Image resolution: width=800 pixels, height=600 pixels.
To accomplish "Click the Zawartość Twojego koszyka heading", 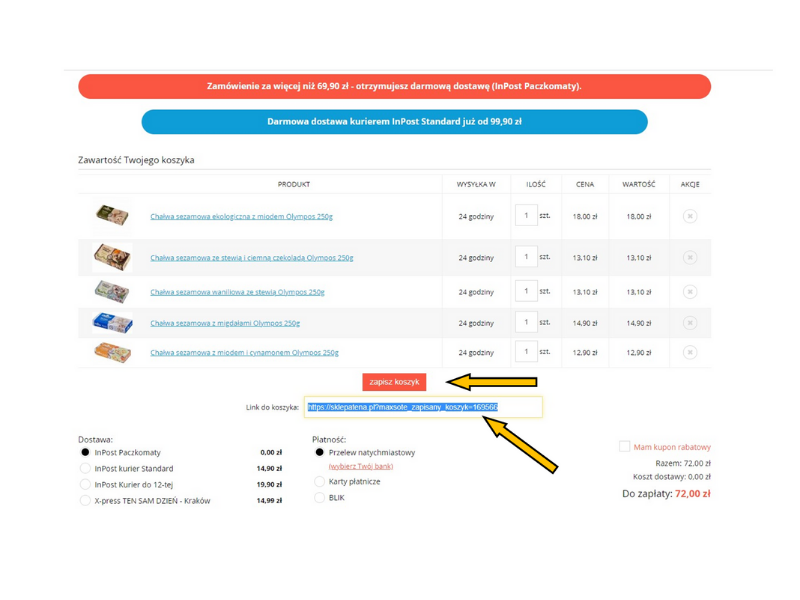I will click(x=136, y=160).
